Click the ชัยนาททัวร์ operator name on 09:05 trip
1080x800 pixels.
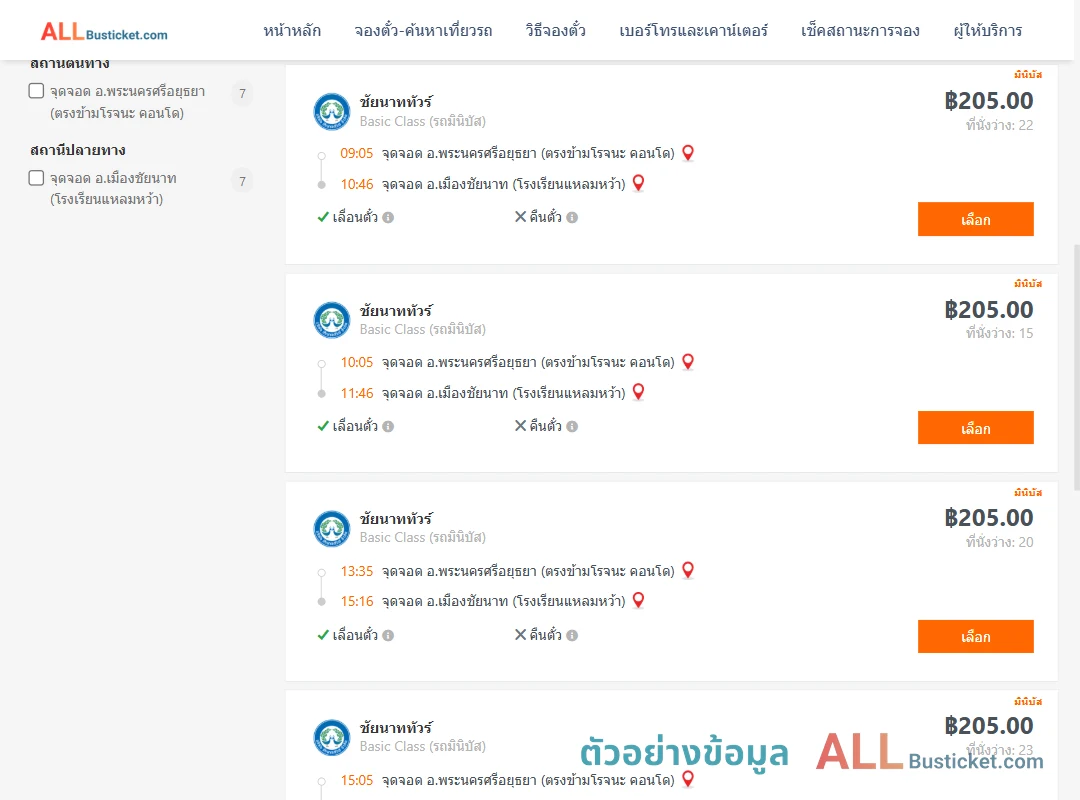point(396,102)
